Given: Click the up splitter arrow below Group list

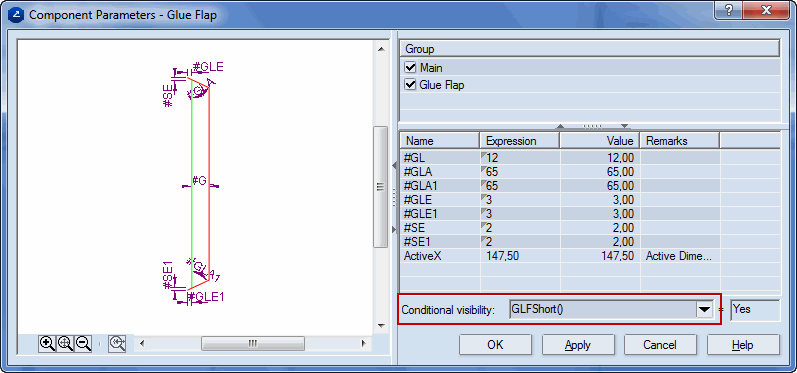Looking at the screenshot, I should (560, 126).
